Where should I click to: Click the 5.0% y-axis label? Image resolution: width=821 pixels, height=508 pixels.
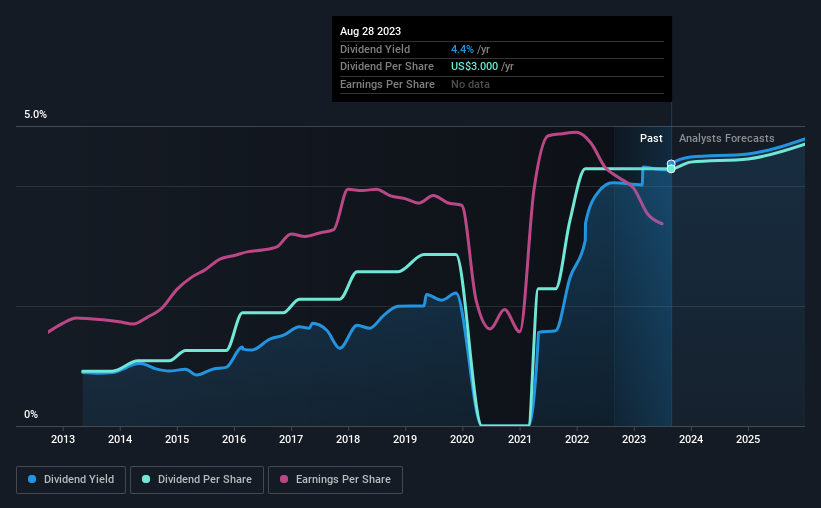pyautogui.click(x=36, y=114)
